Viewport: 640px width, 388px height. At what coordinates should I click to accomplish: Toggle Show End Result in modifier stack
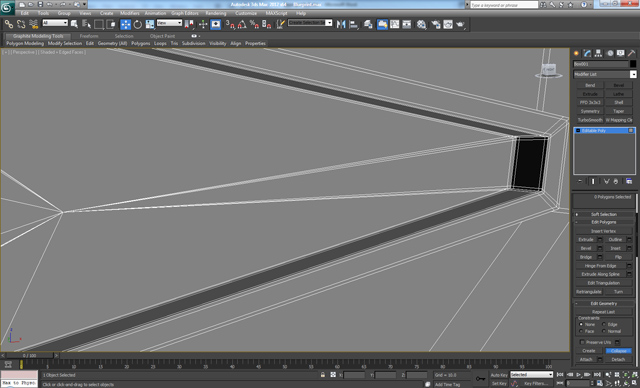[593, 181]
